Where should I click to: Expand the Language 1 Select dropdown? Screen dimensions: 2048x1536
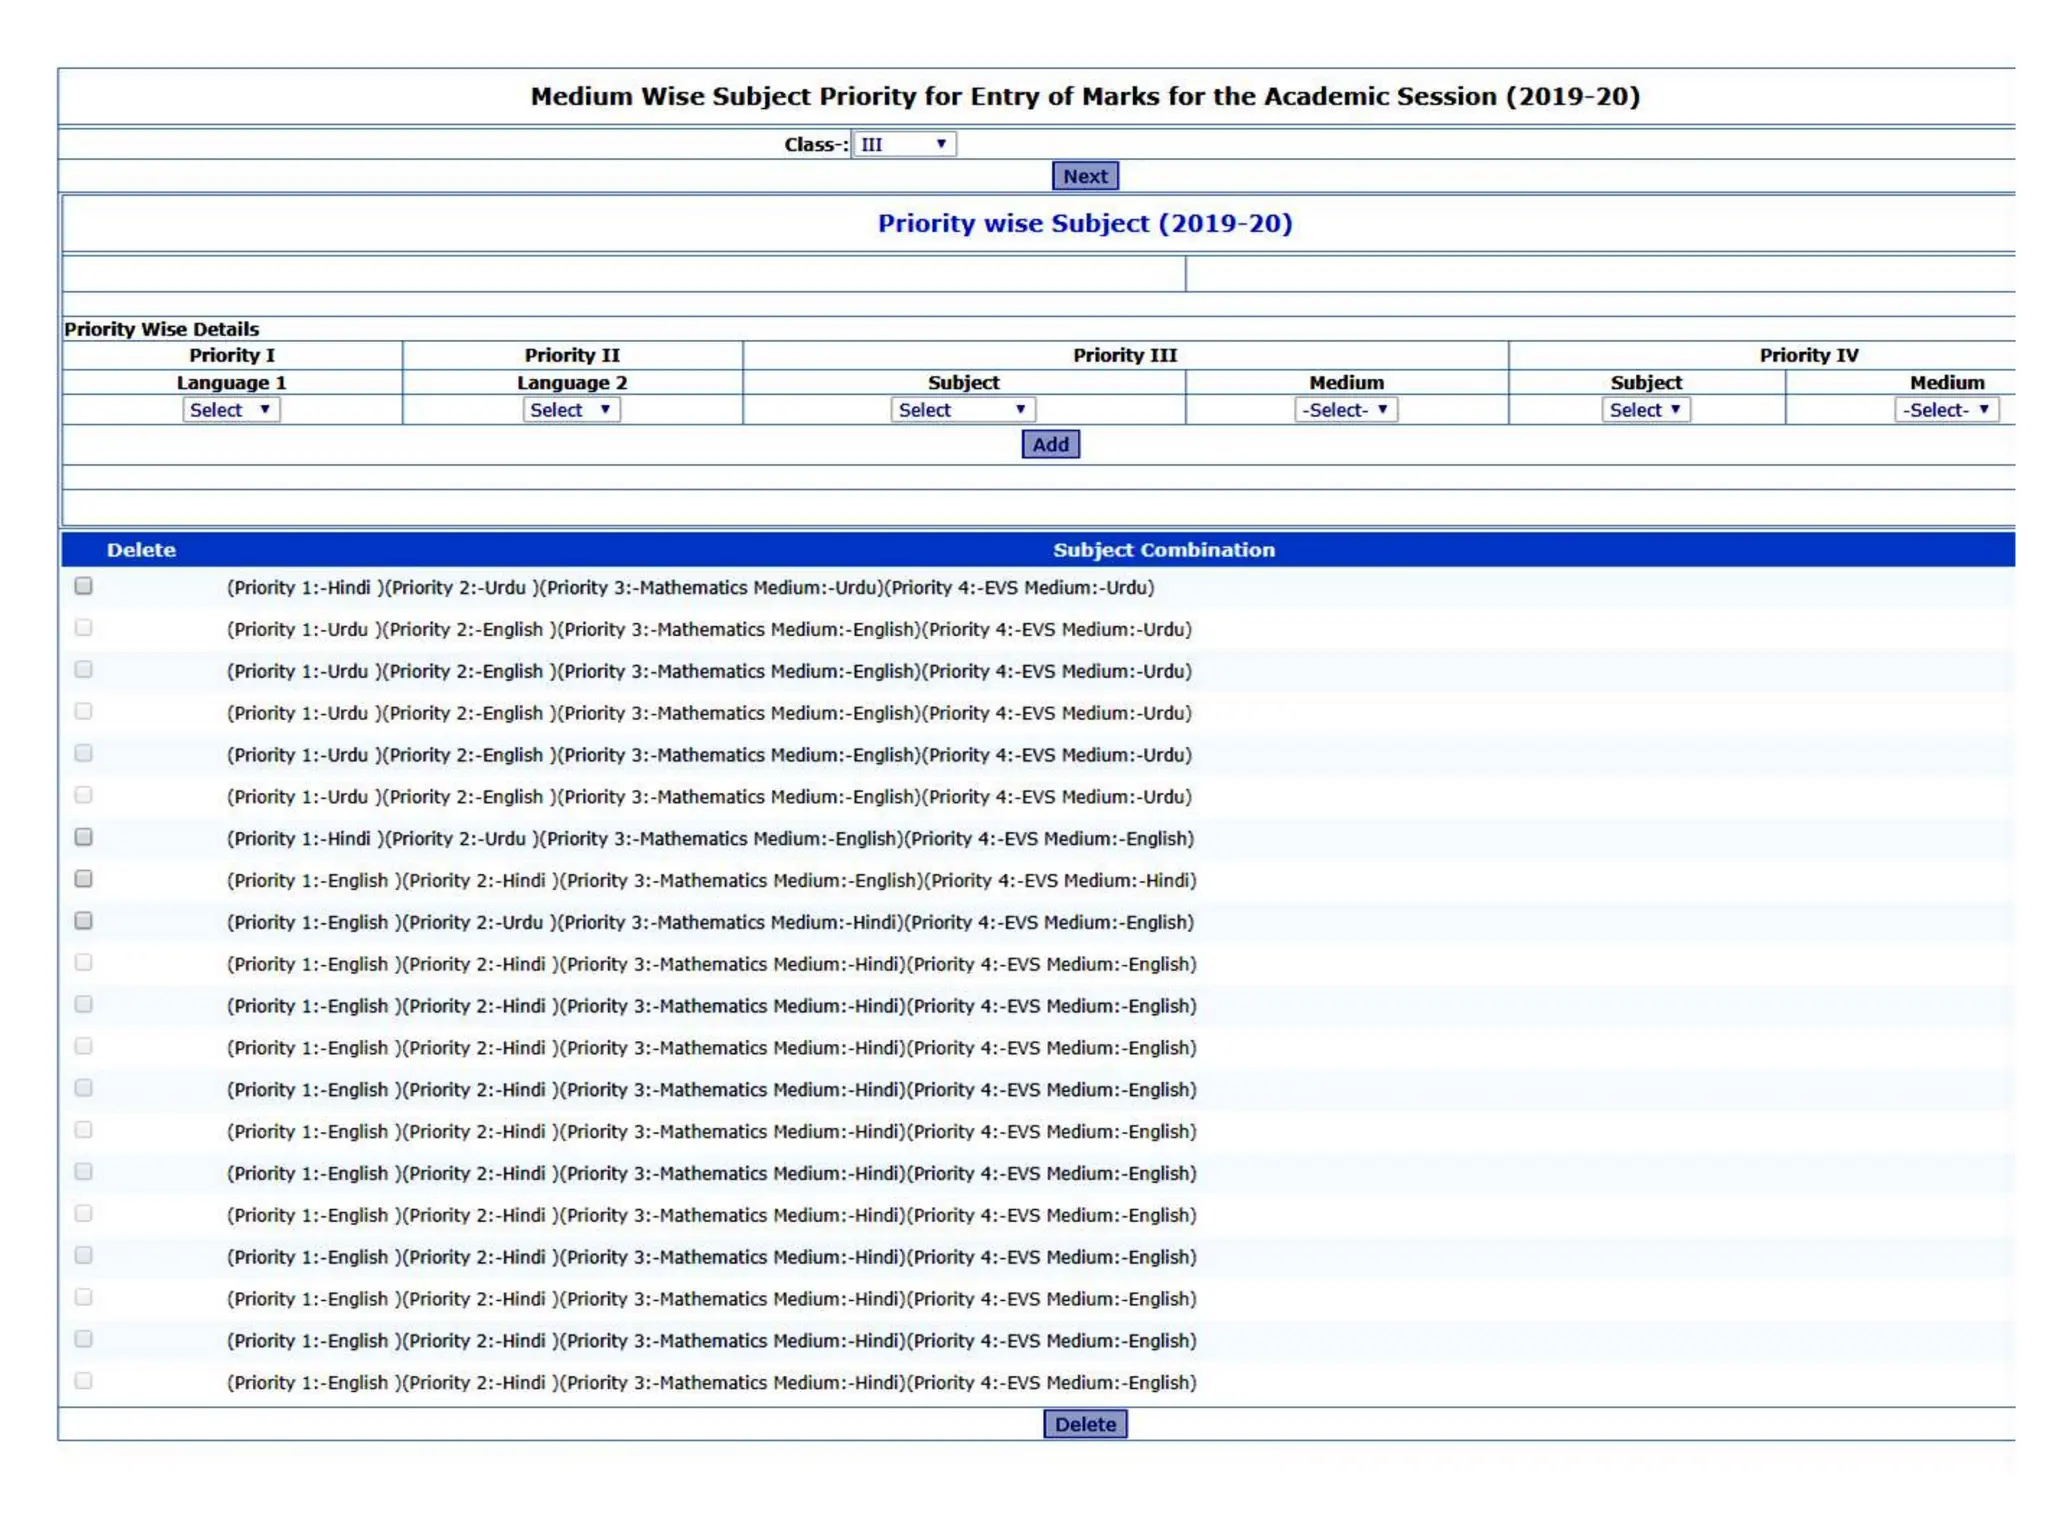click(x=231, y=410)
